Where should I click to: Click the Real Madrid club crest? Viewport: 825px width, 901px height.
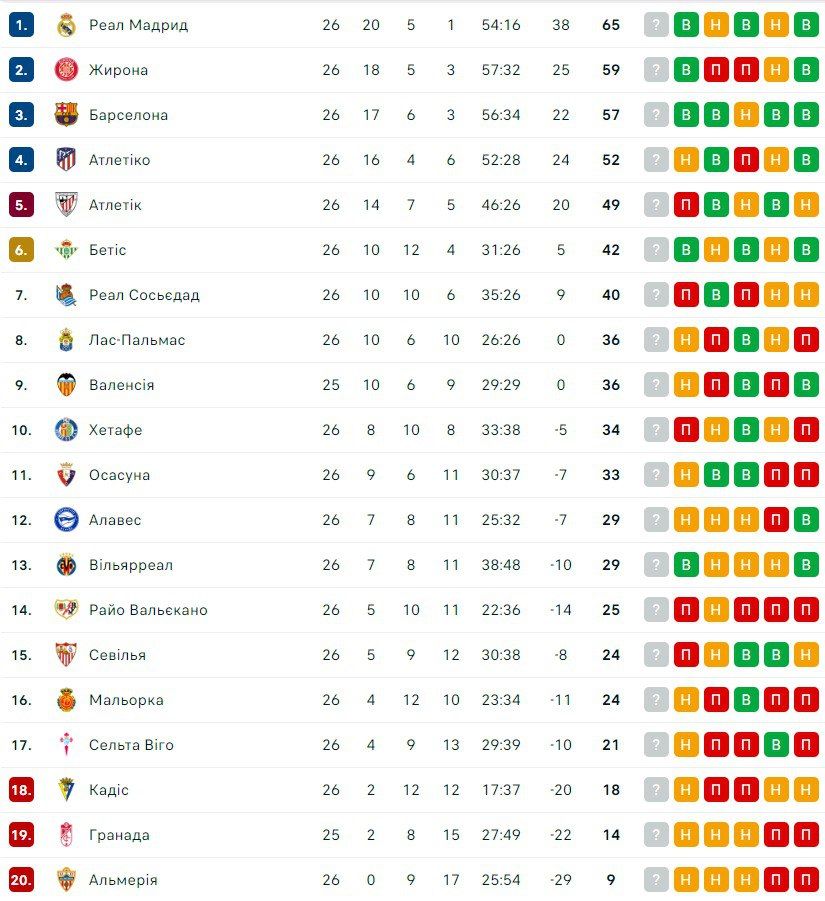coord(66,25)
